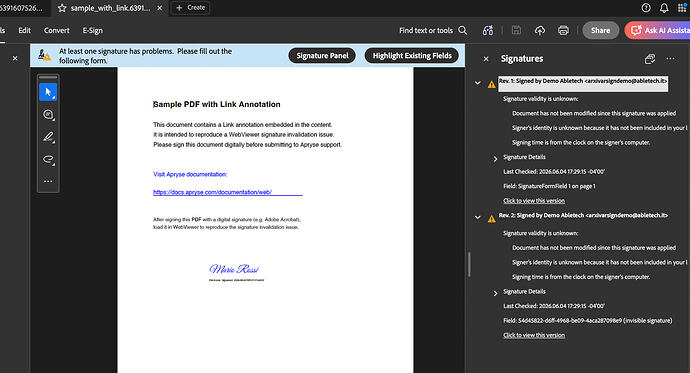Viewport: 690px width, 373px height.
Task: Print the document
Action: tap(563, 30)
